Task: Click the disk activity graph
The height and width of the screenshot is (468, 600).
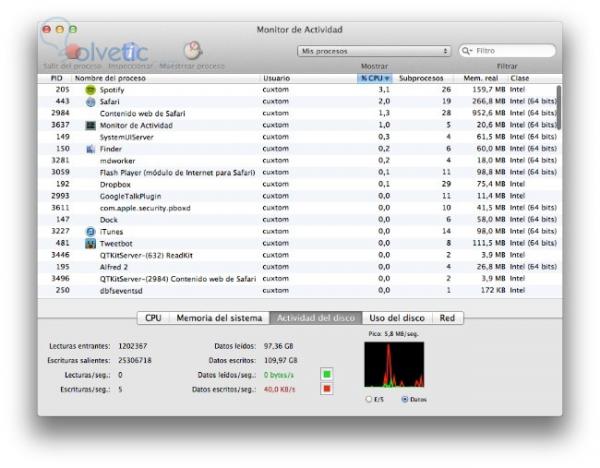Action: point(394,365)
